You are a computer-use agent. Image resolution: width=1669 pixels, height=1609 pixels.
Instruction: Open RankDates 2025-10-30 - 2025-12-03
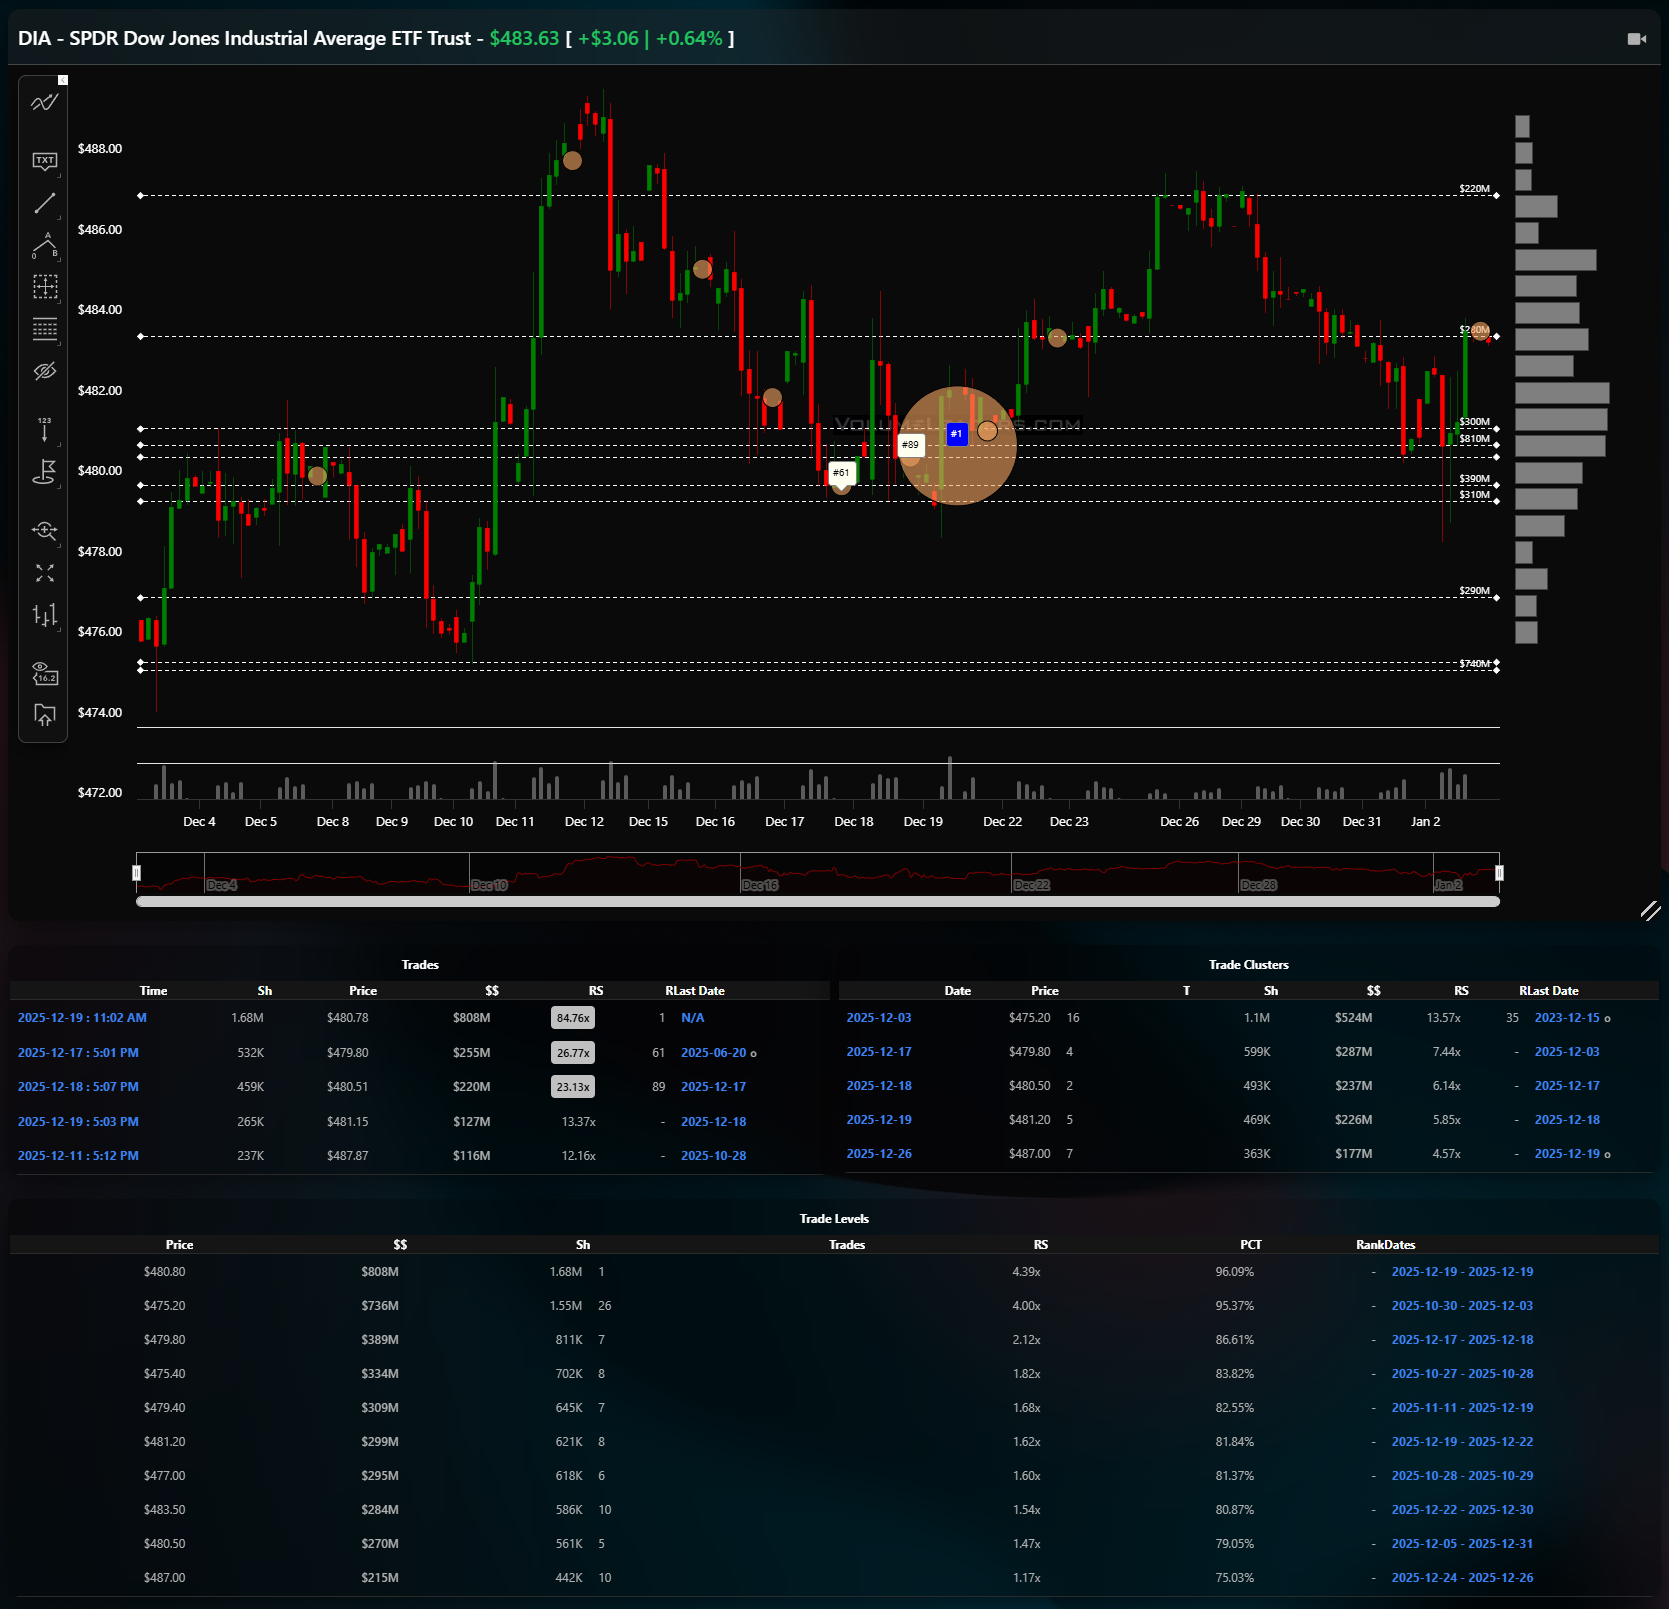tap(1462, 1306)
